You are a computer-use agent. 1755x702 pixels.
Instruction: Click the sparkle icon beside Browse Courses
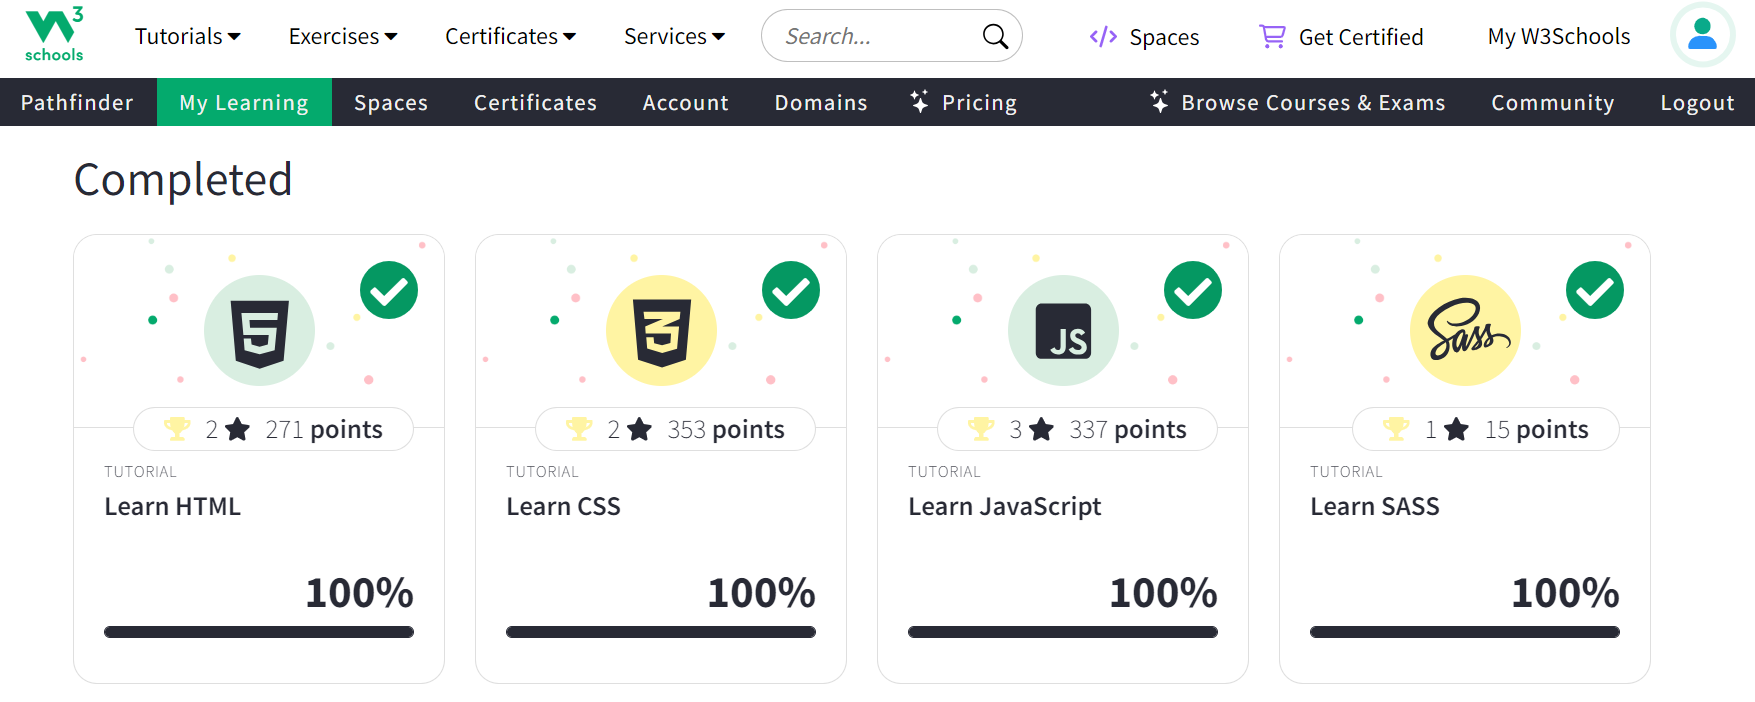coord(1159,101)
